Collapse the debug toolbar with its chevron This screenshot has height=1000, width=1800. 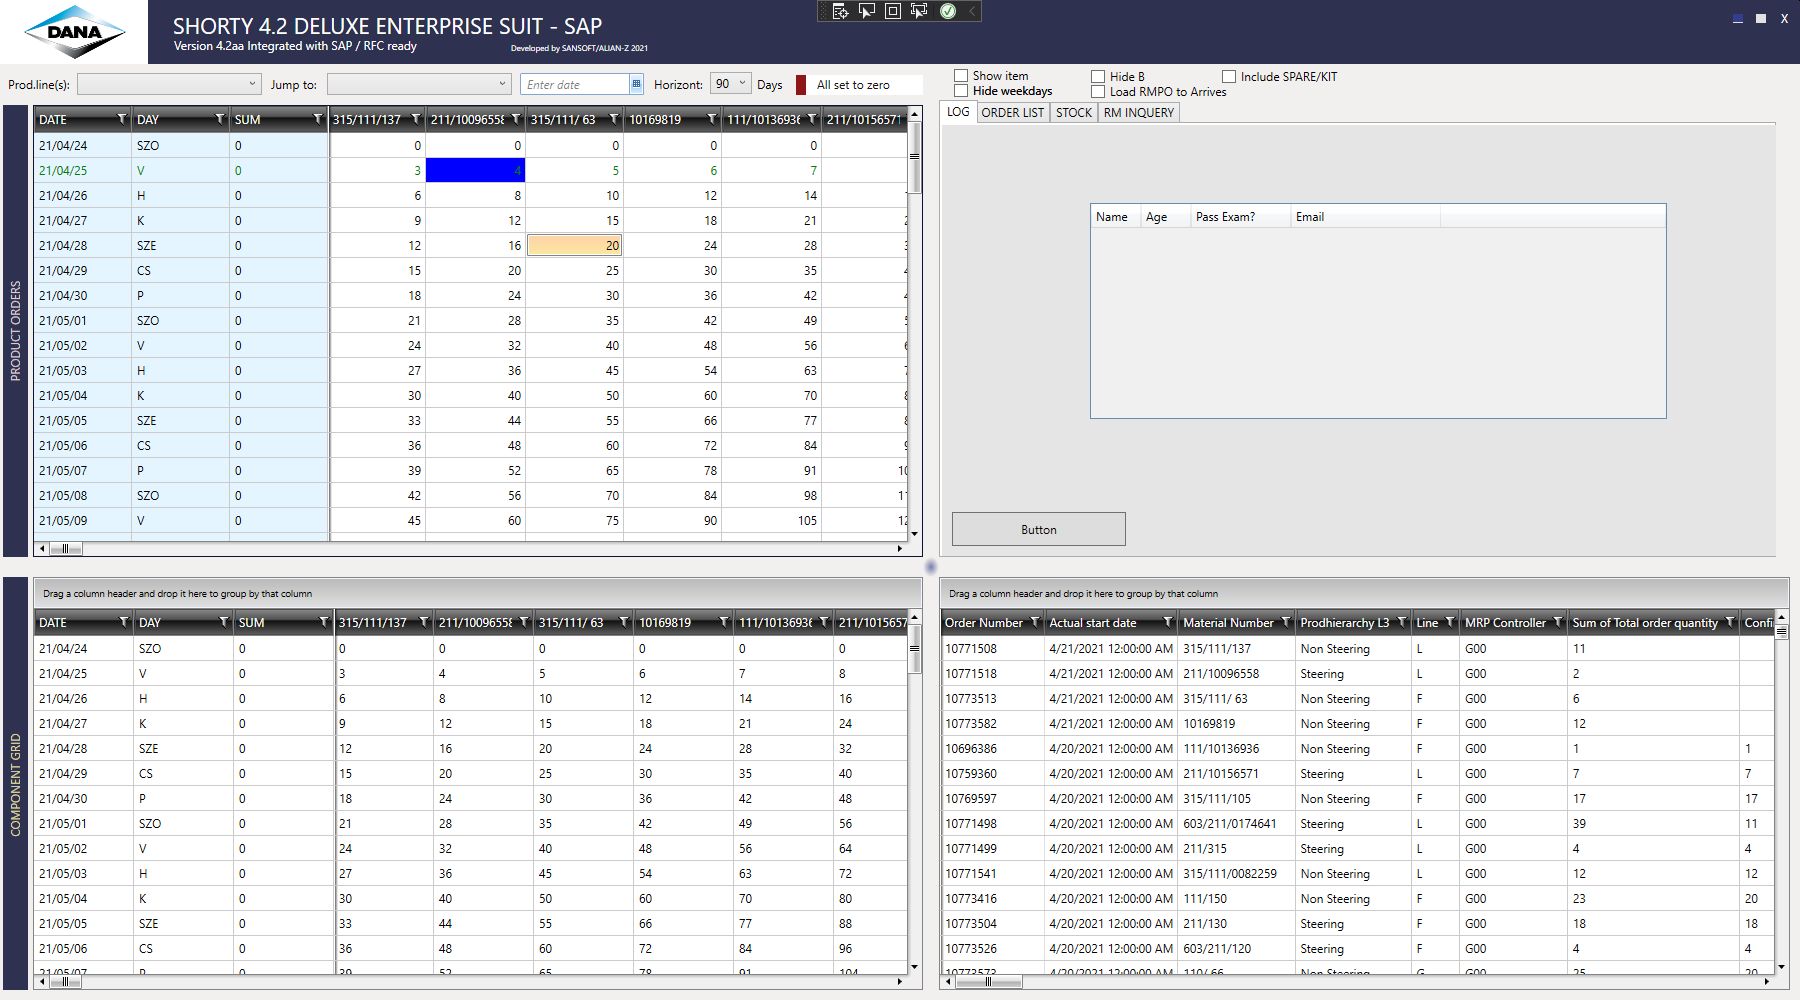point(972,11)
